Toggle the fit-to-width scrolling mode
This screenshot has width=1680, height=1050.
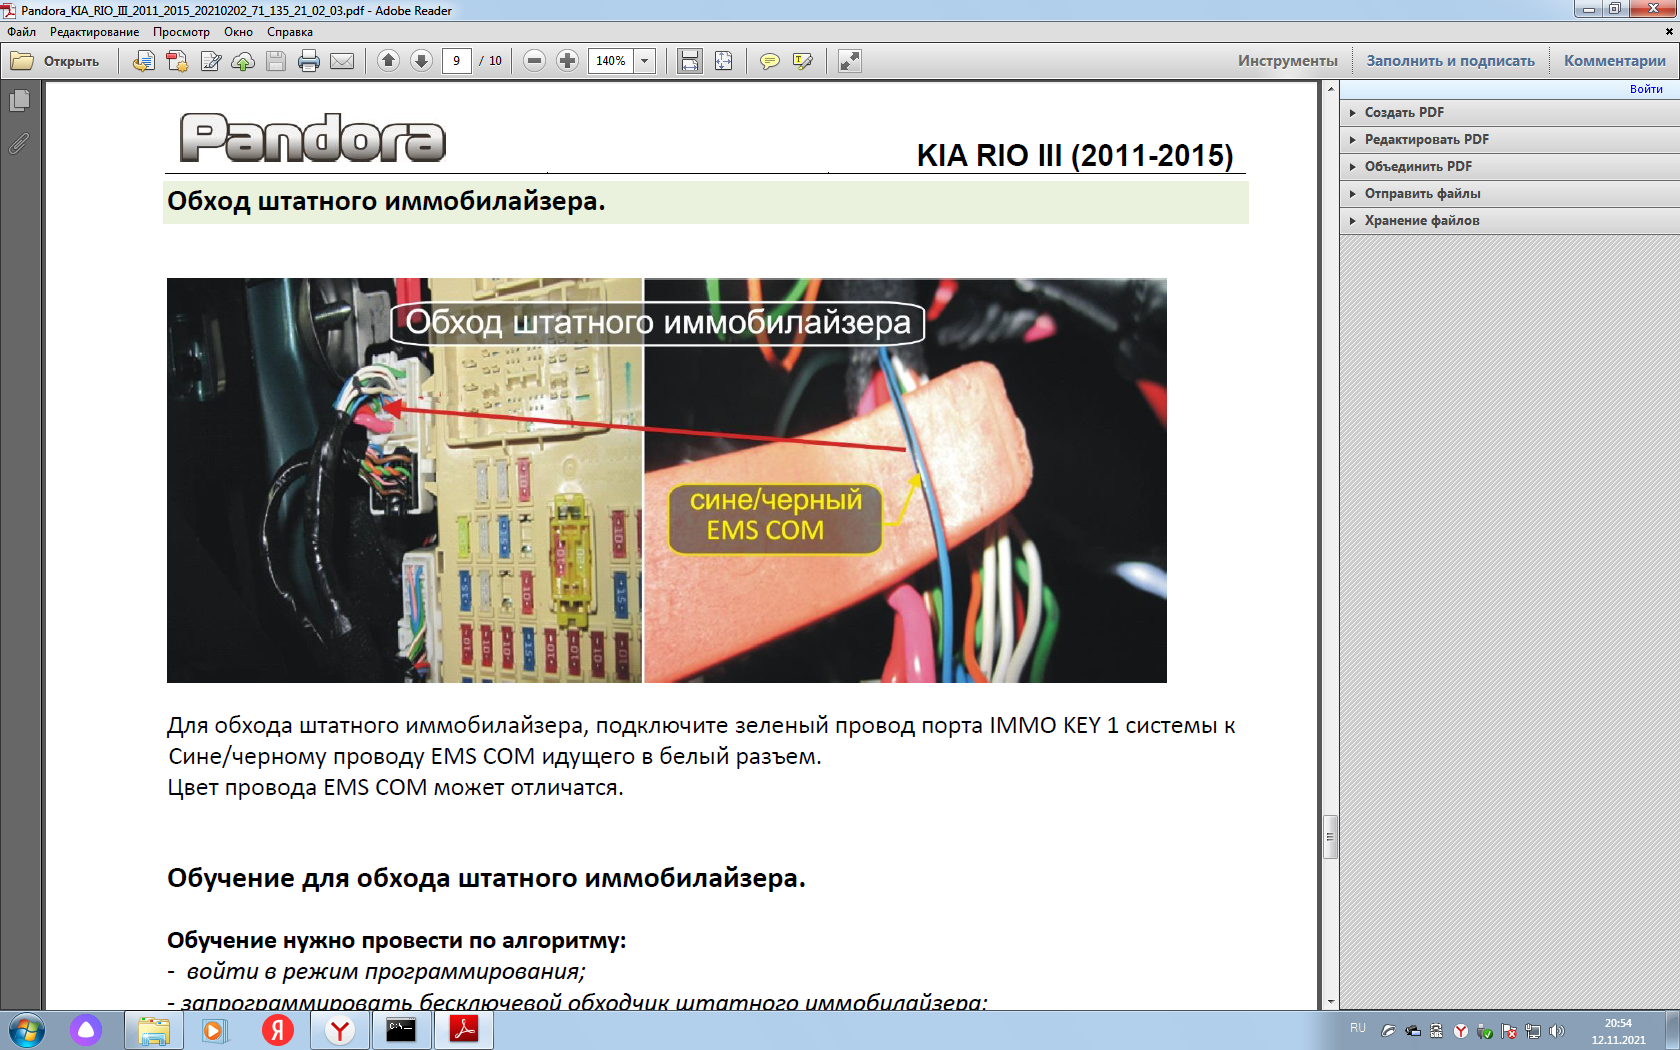690,61
